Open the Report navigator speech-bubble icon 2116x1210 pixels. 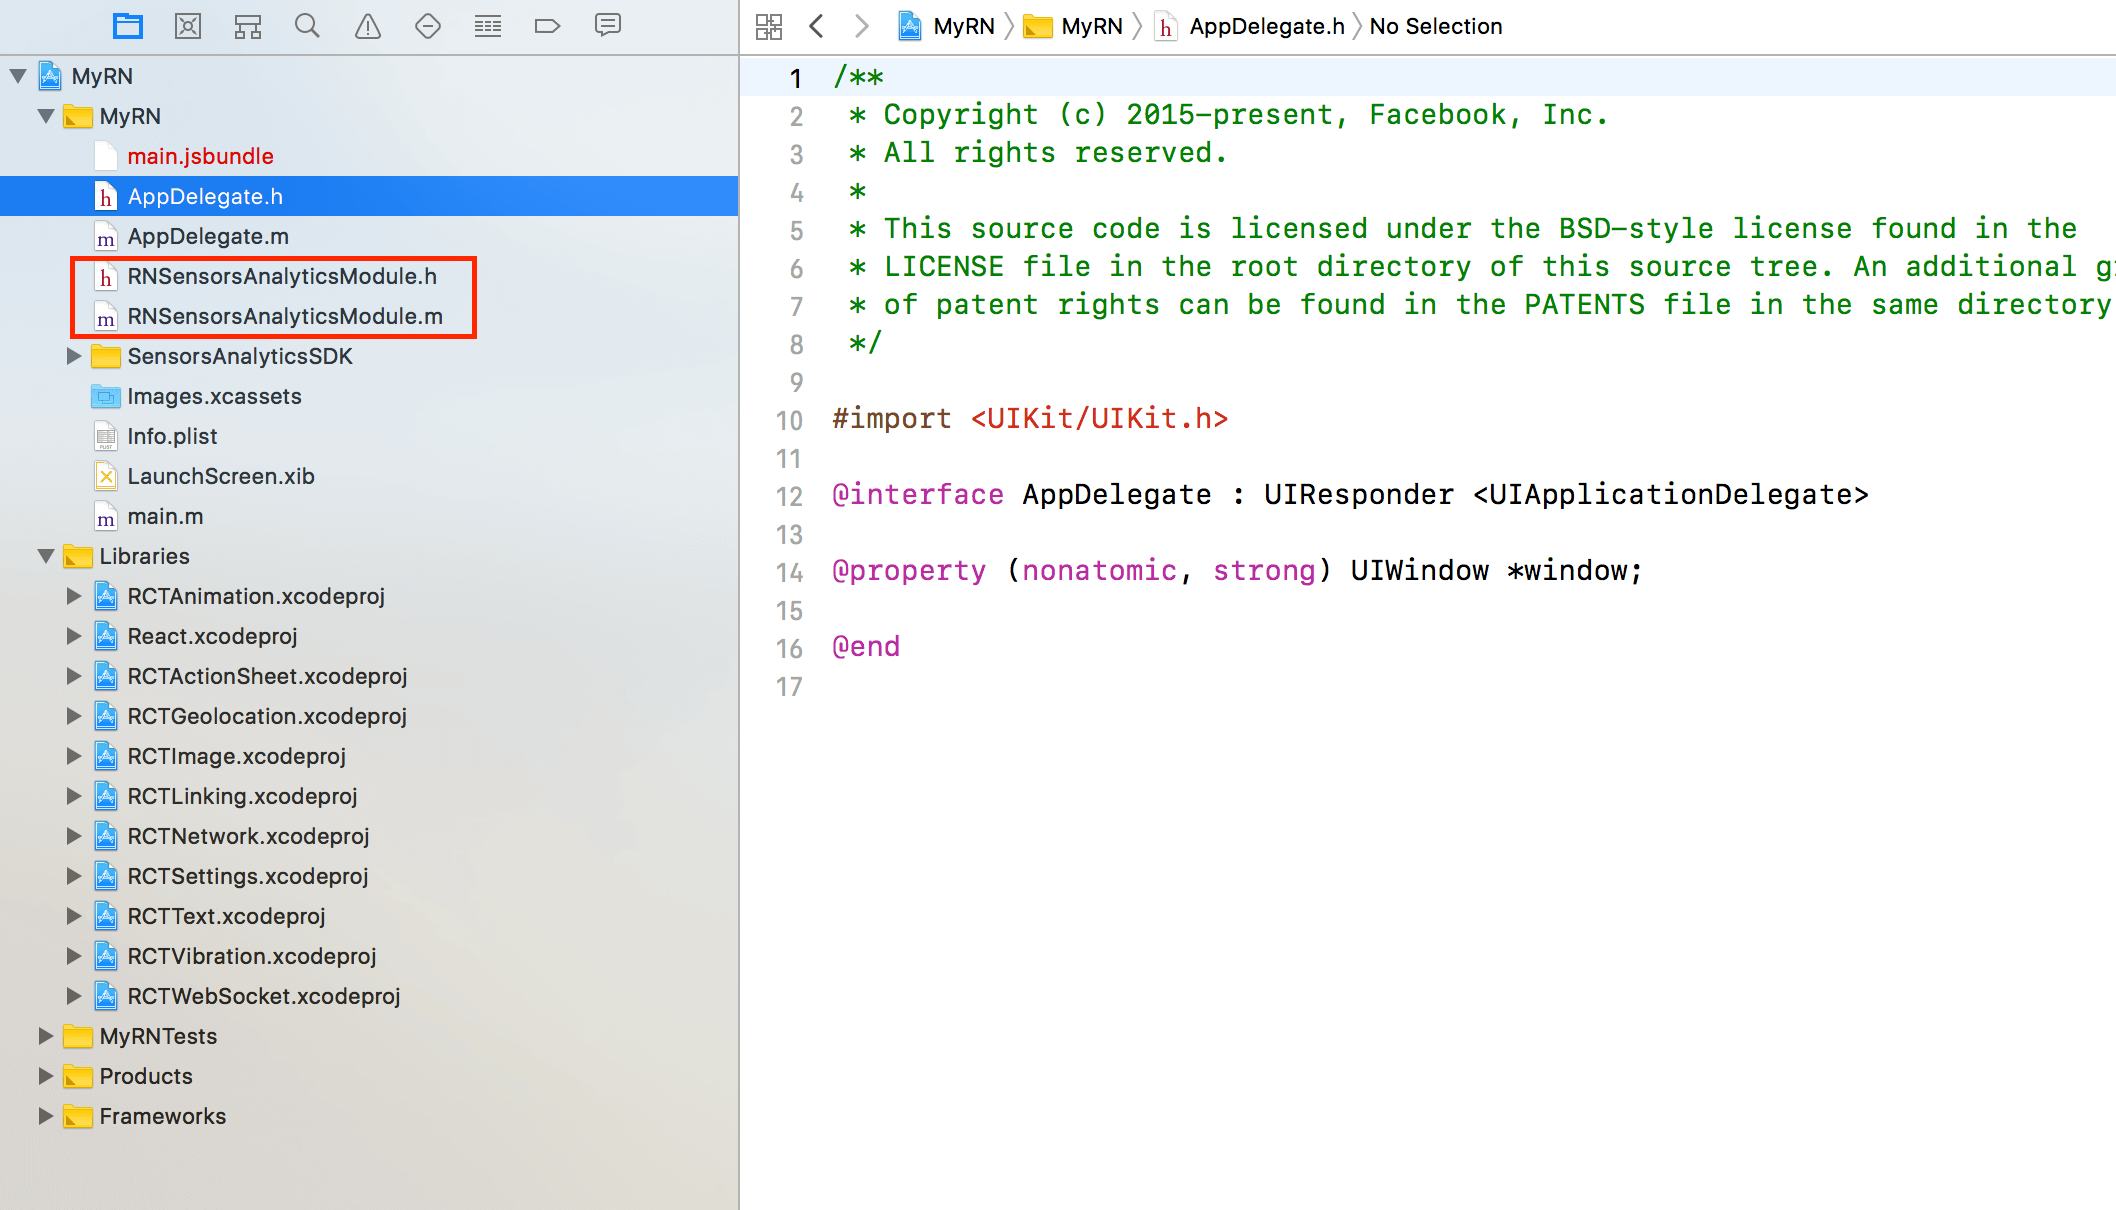[607, 25]
